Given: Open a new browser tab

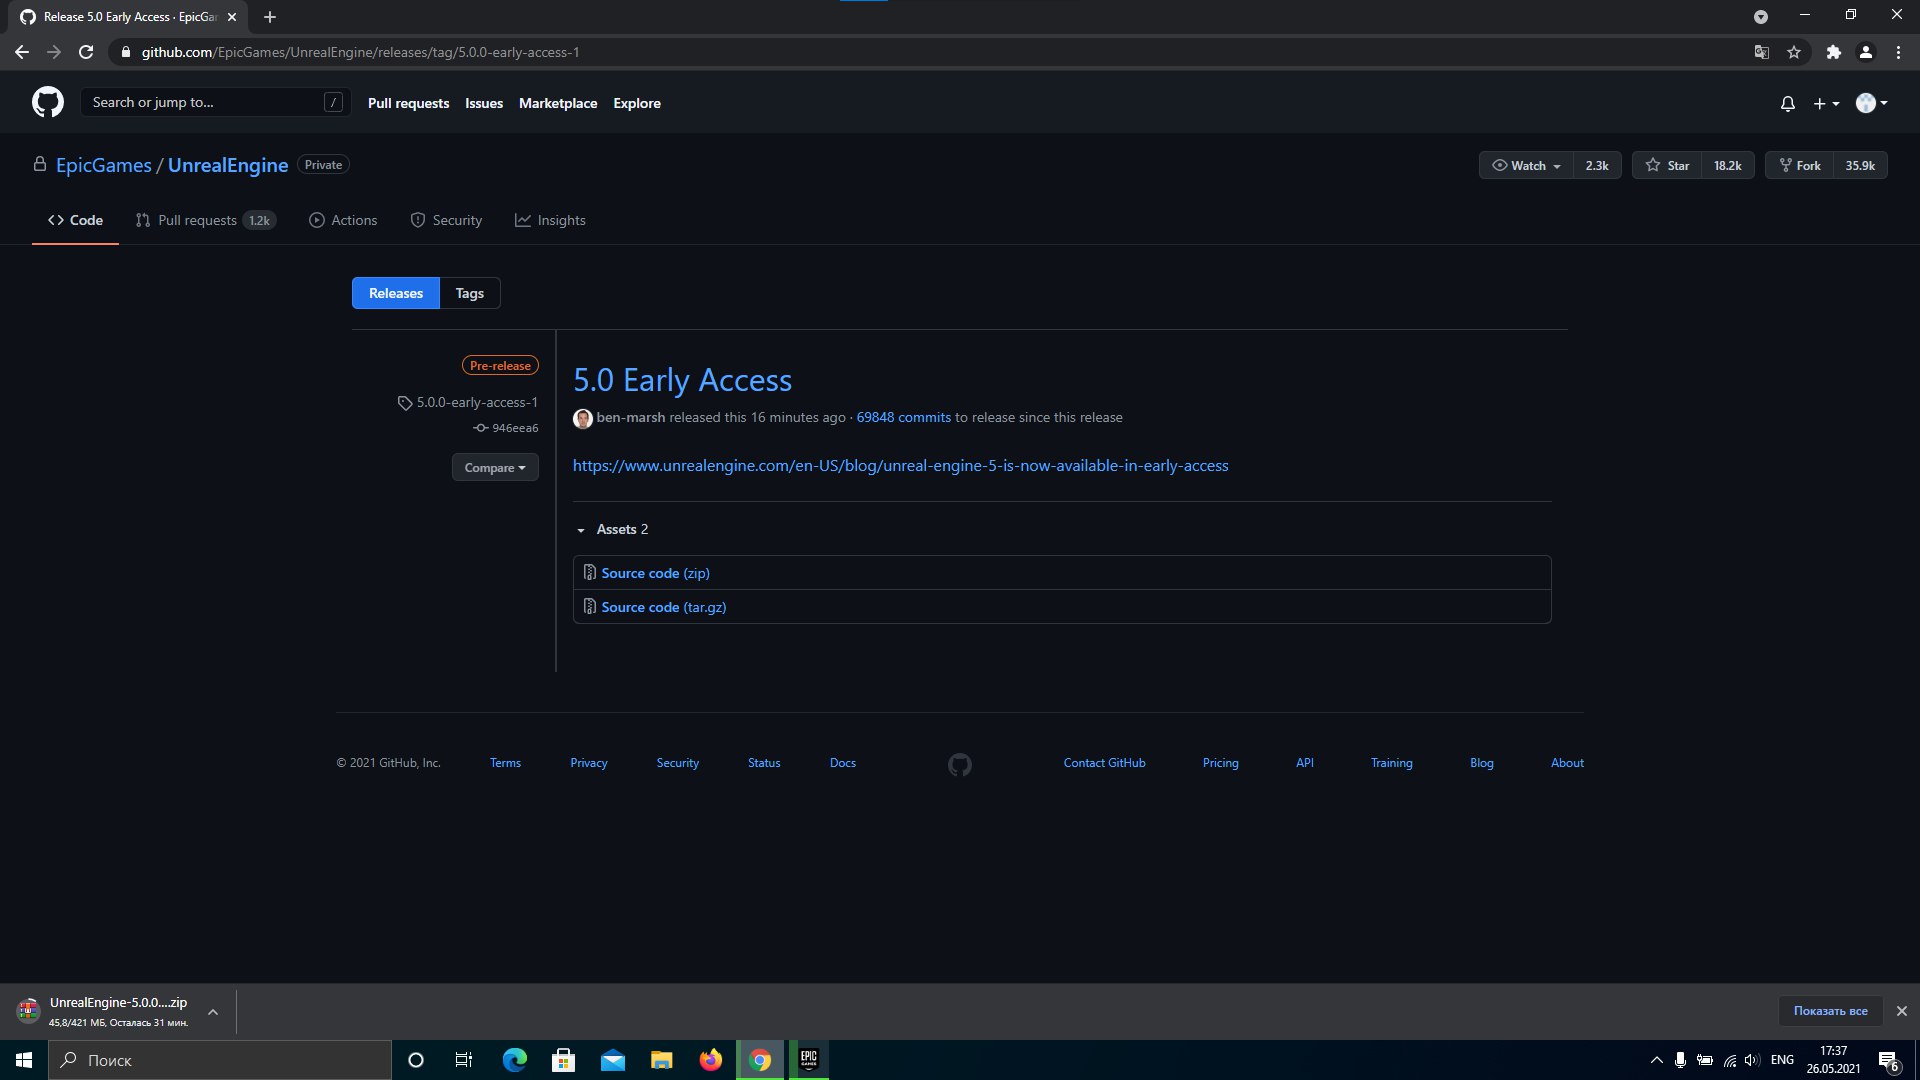Looking at the screenshot, I should [270, 17].
